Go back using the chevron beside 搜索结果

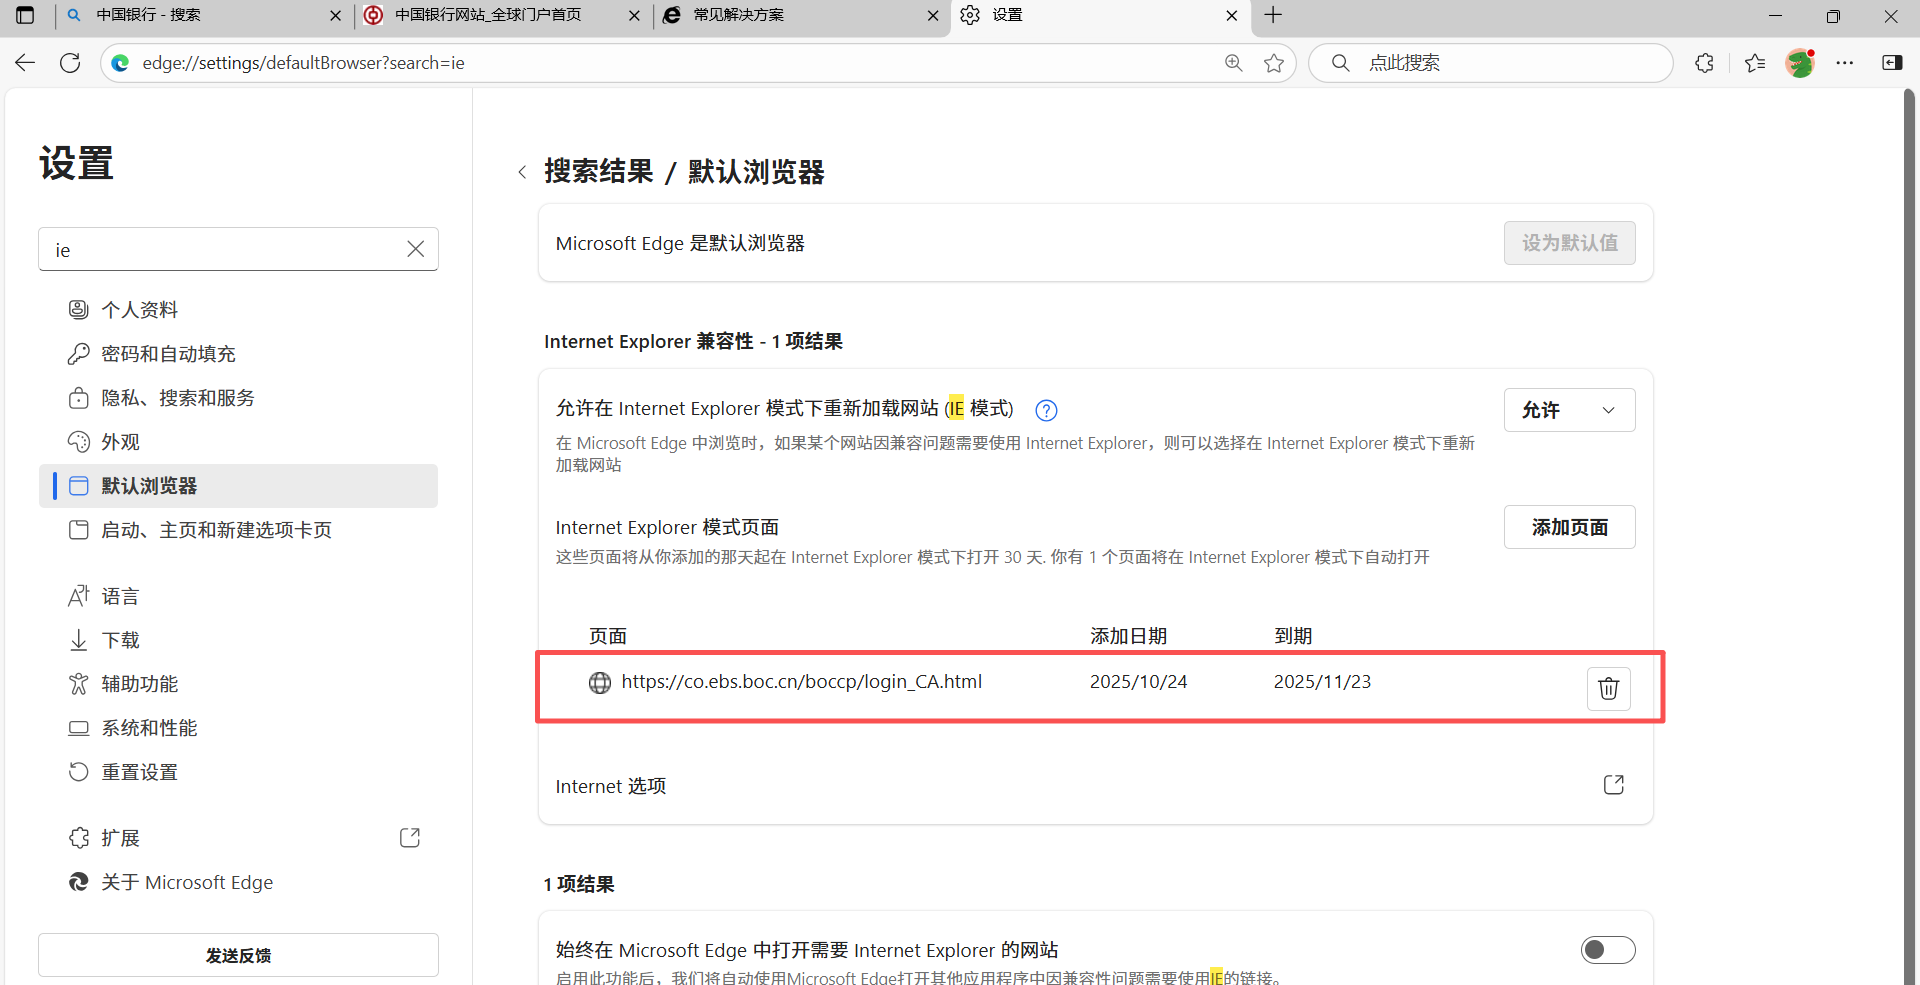click(522, 172)
